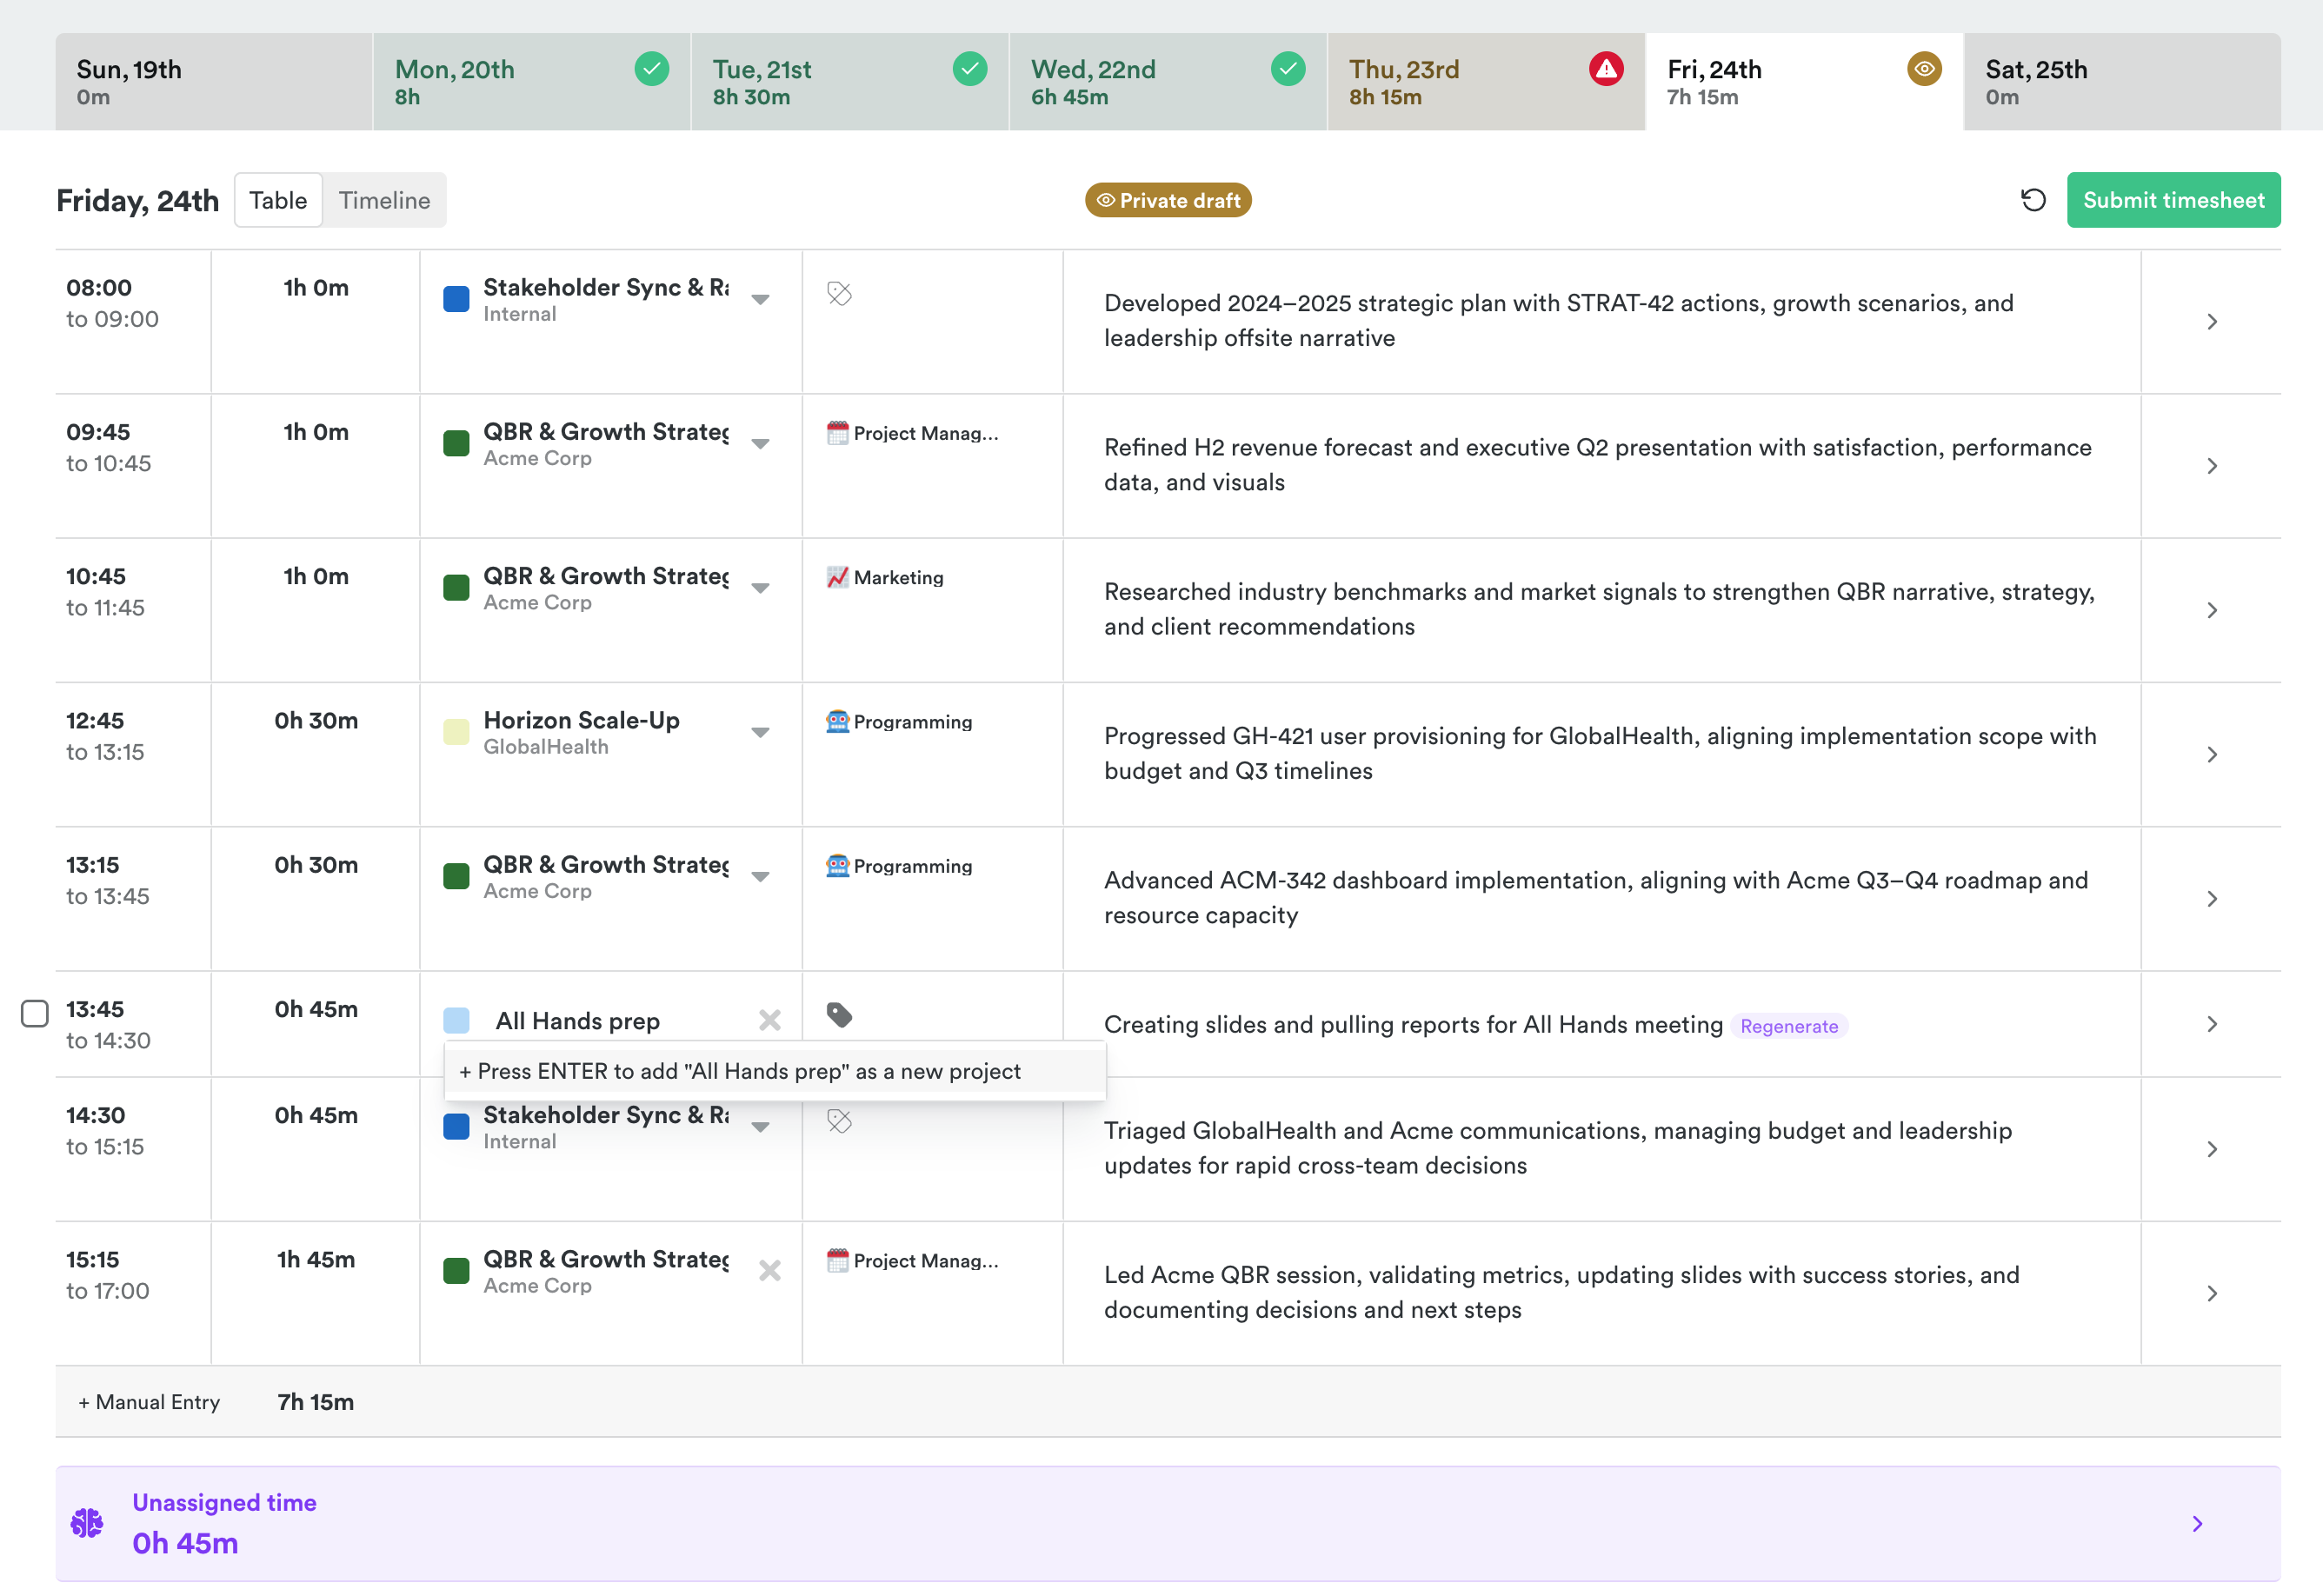Screen dimensions: 2323x1596
Task: Click the red warning icon on Thu, 23rd
Action: [x=1606, y=69]
